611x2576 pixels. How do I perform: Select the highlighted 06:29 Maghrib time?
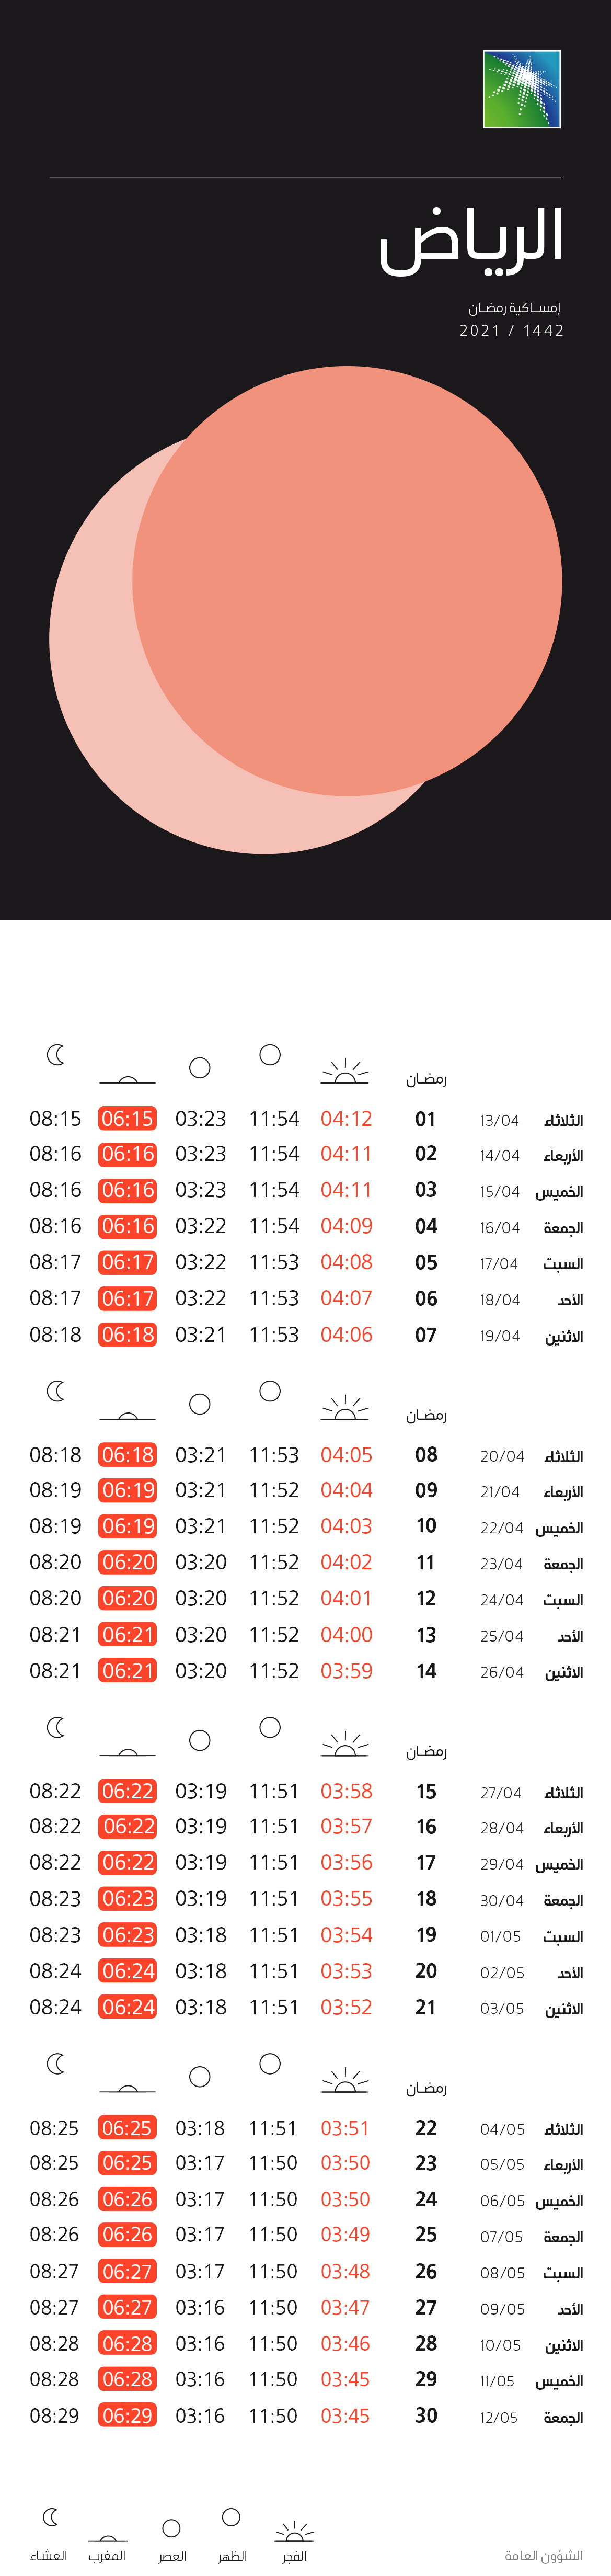(128, 2415)
